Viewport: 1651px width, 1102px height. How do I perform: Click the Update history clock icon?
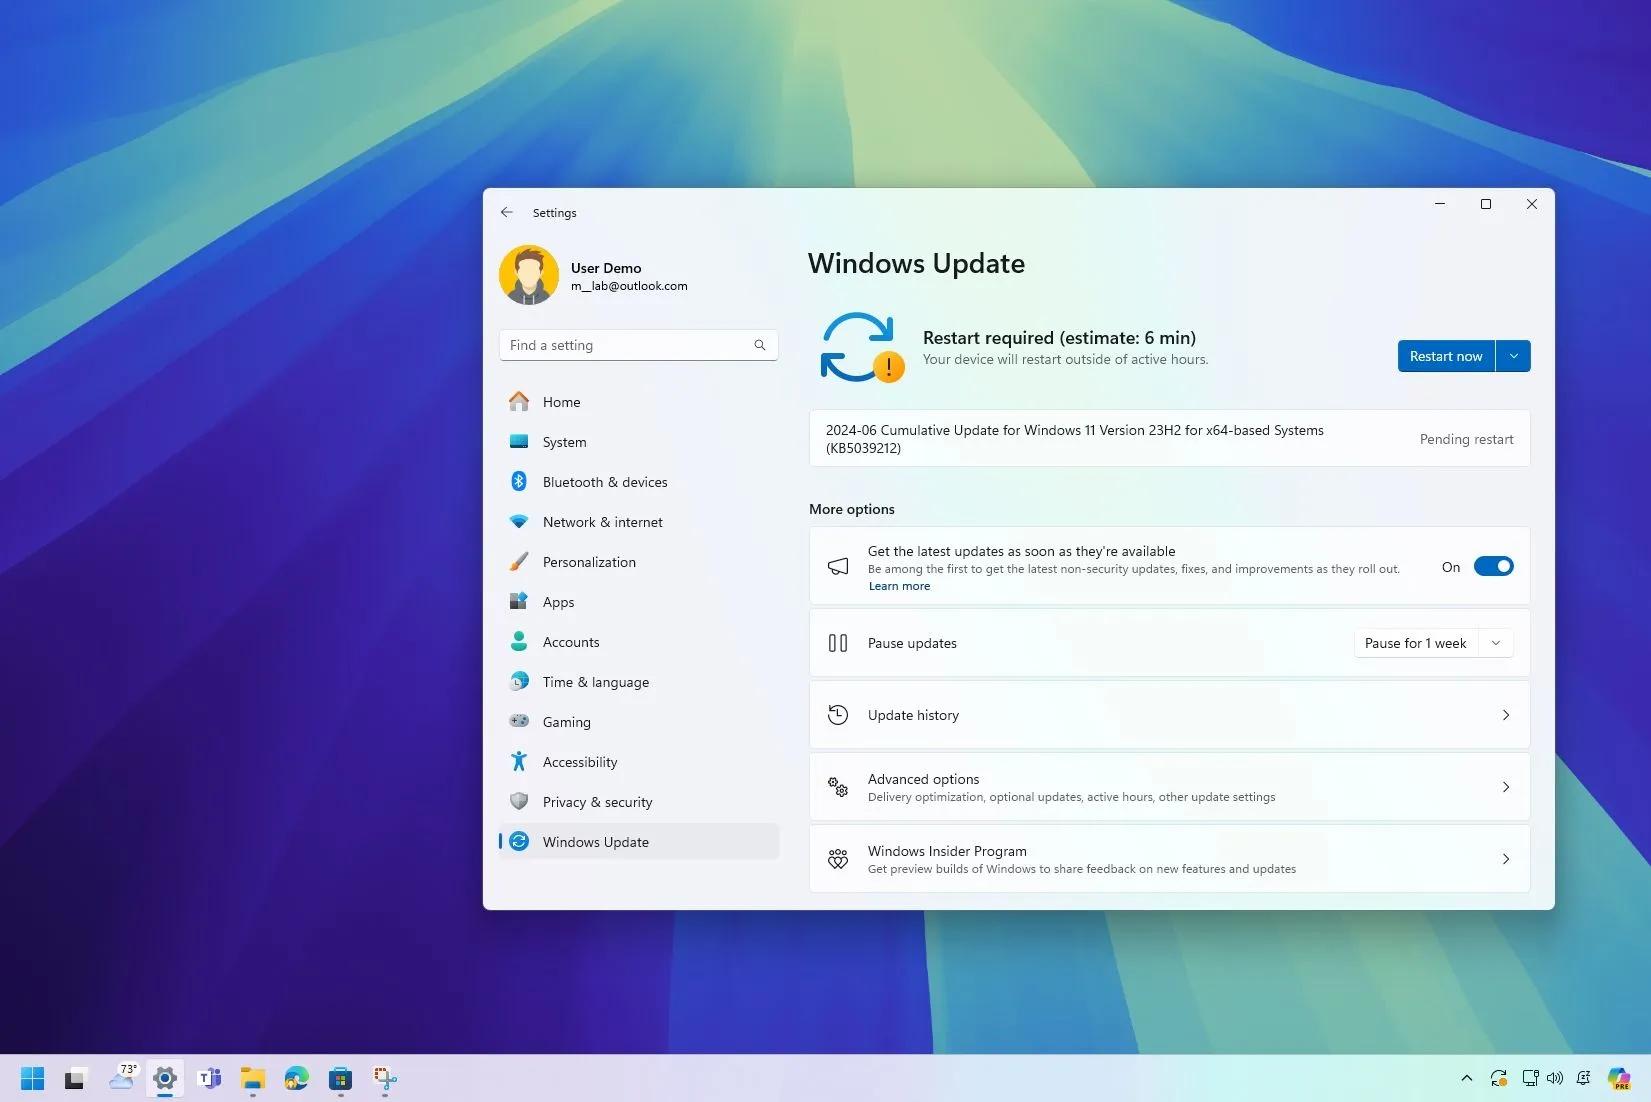[838, 715]
